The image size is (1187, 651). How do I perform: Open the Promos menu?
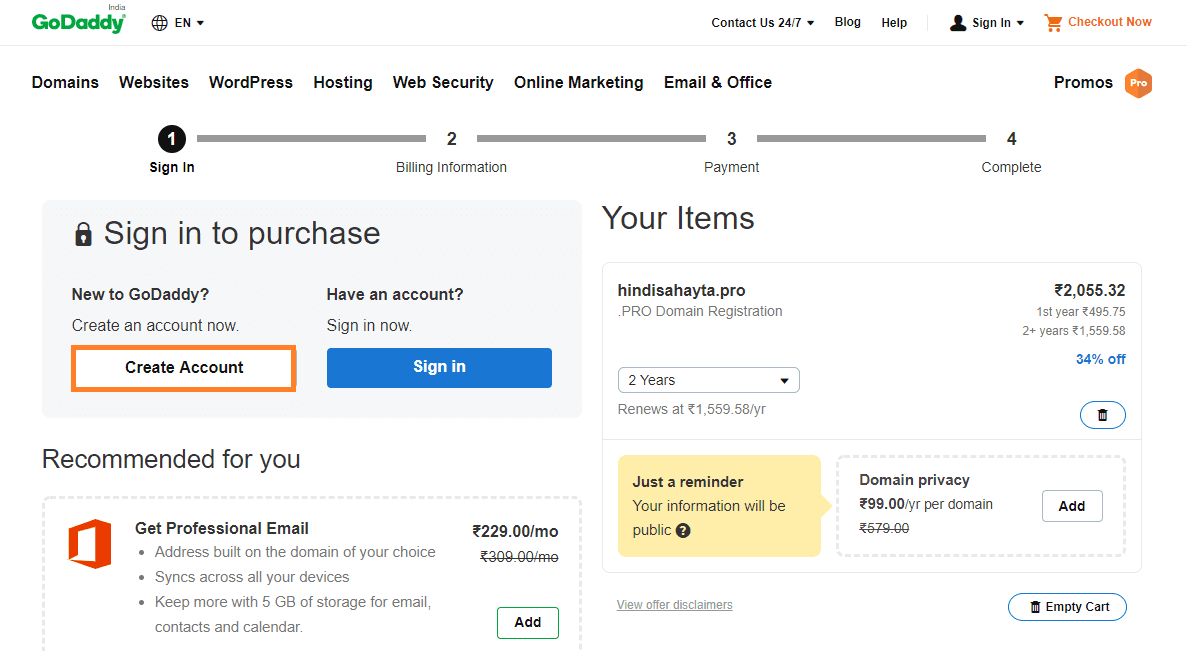(x=1083, y=83)
